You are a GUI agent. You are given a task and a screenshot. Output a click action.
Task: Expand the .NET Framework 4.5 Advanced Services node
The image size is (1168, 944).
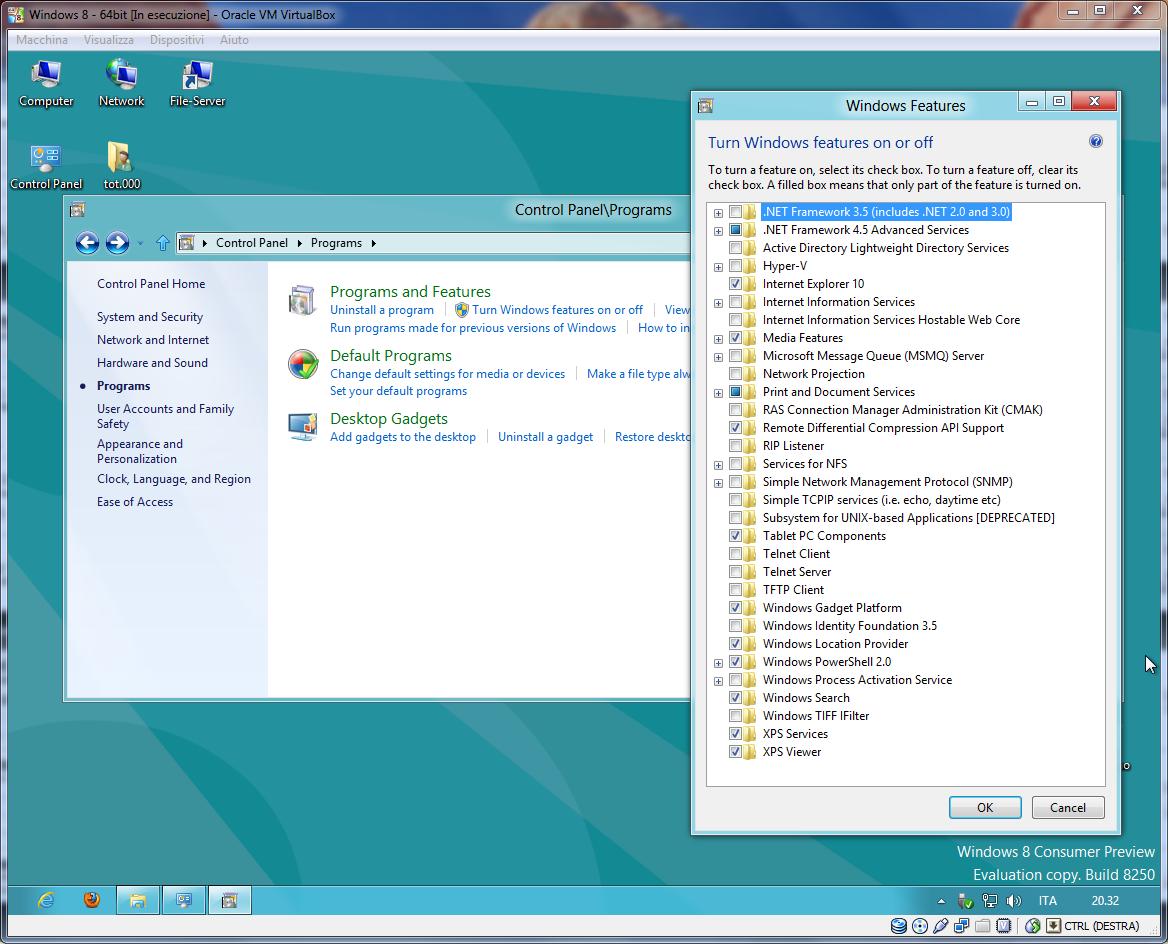(x=718, y=231)
